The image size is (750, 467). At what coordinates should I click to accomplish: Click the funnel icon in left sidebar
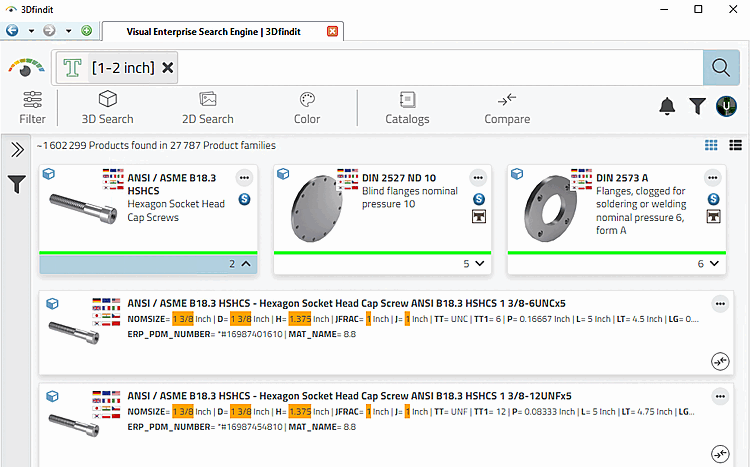[x=17, y=184]
